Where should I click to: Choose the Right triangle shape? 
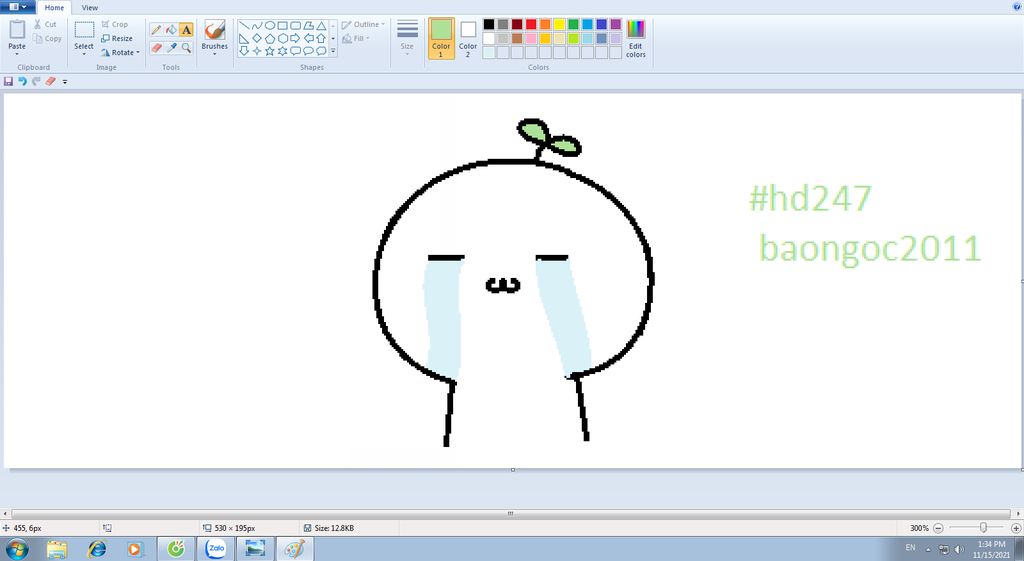tap(244, 38)
